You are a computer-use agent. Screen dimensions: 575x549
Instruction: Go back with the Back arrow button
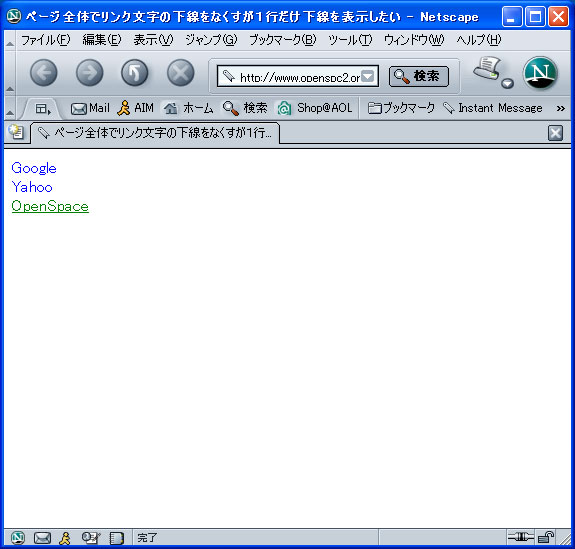pos(44,73)
